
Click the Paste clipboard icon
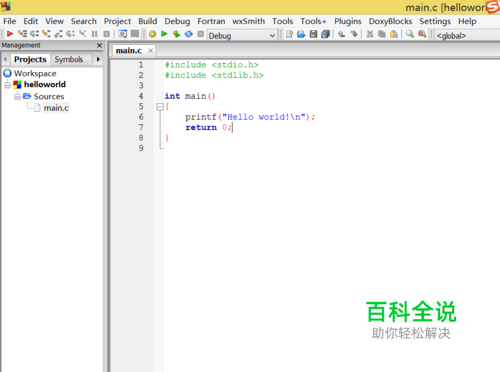394,34
